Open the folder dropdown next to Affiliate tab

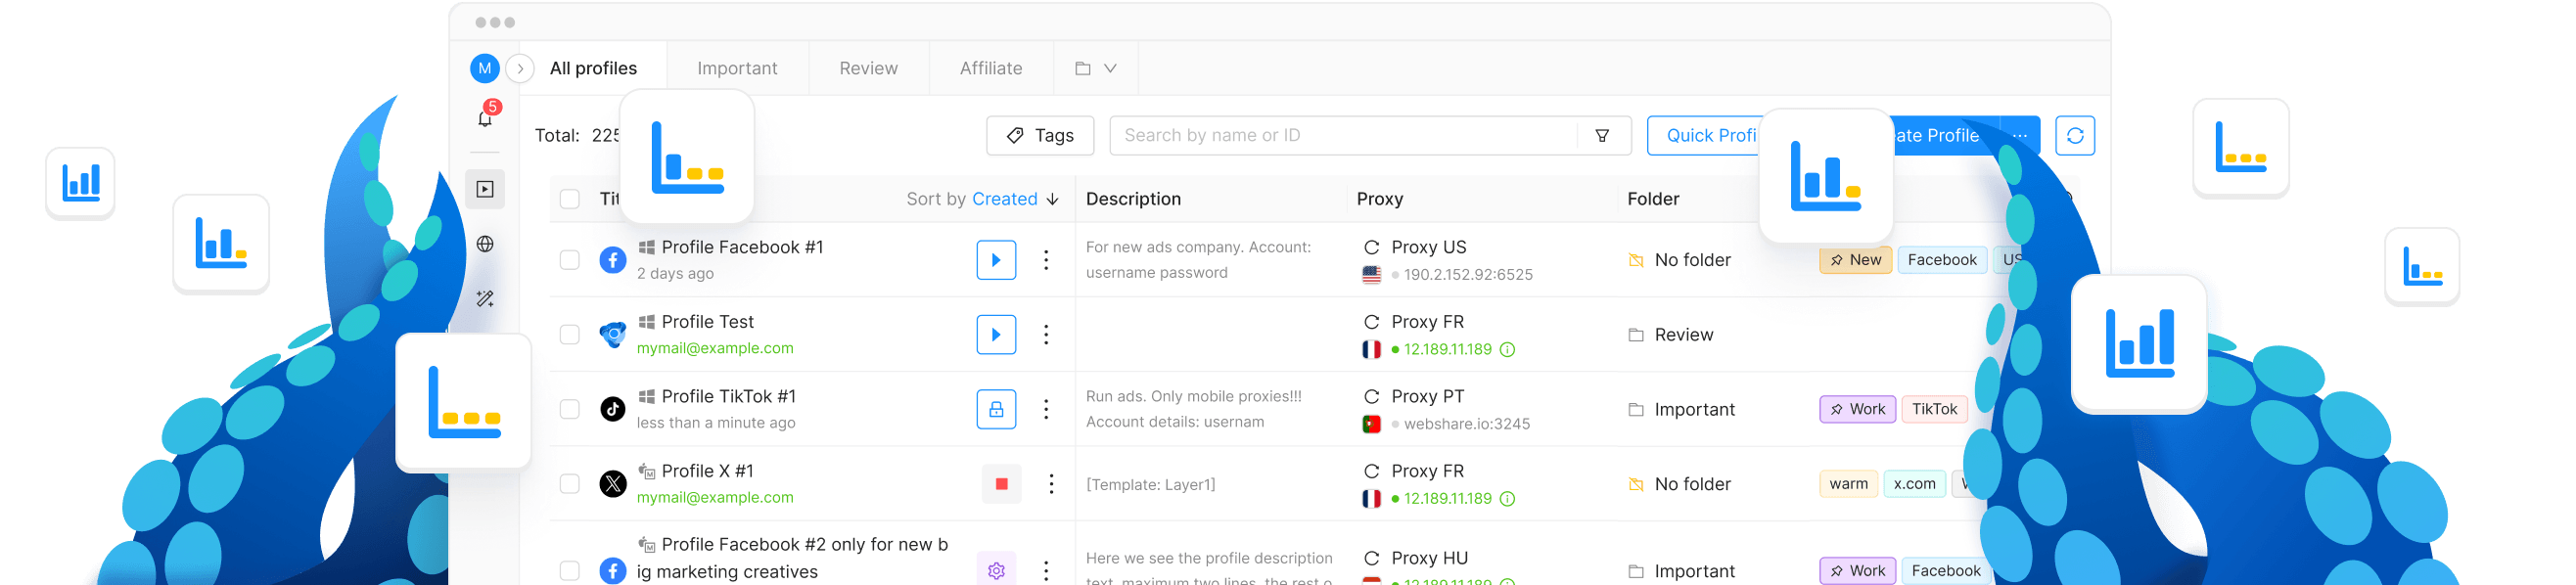tap(1096, 68)
